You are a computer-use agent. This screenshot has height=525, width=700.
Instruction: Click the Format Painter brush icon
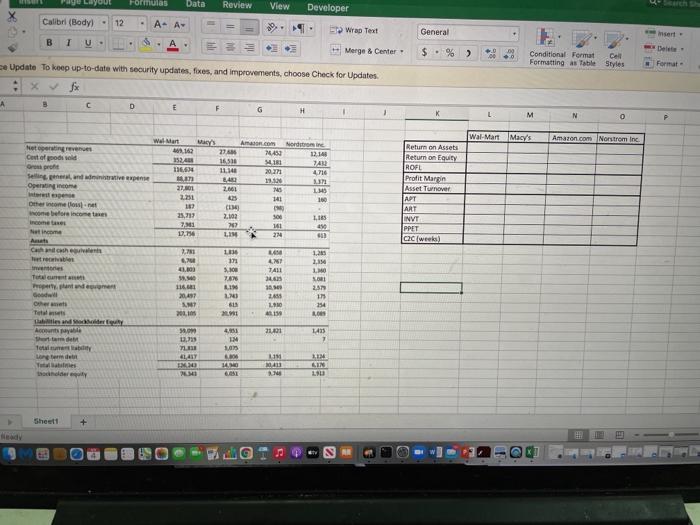(12, 47)
